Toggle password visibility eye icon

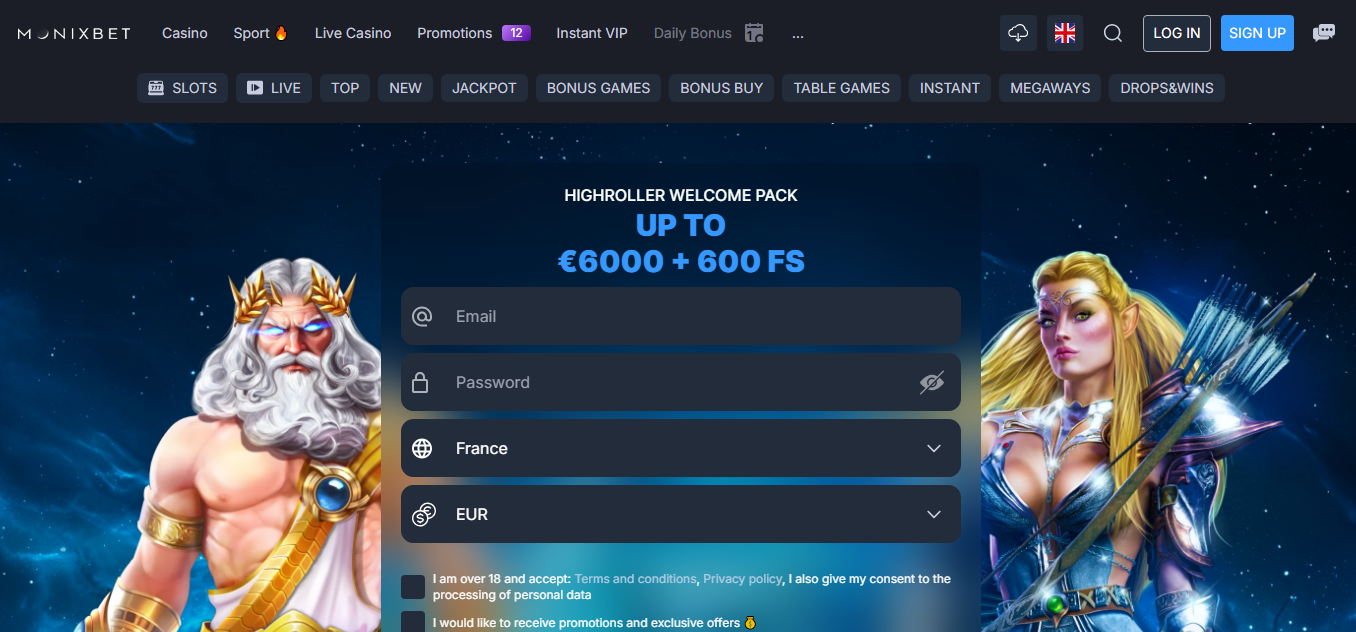tap(932, 382)
